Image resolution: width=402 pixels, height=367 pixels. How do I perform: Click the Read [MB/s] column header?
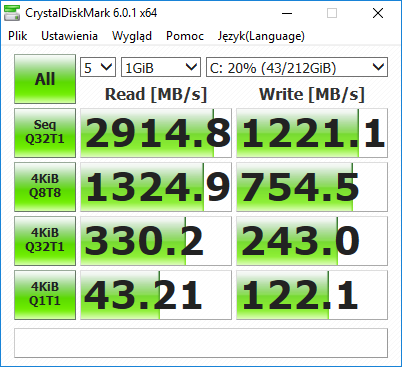coord(156,94)
